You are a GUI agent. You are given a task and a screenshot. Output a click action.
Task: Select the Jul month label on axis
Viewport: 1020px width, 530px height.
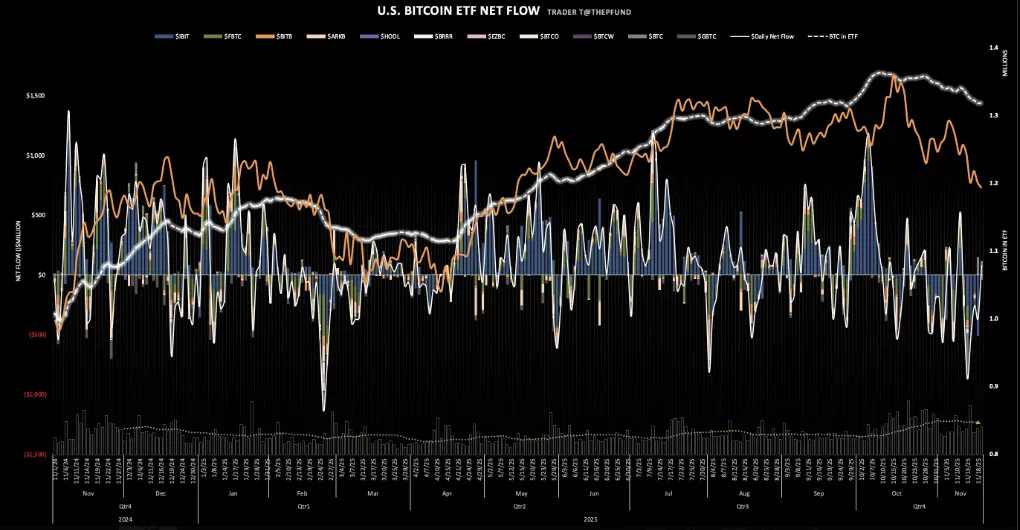[x=668, y=494]
